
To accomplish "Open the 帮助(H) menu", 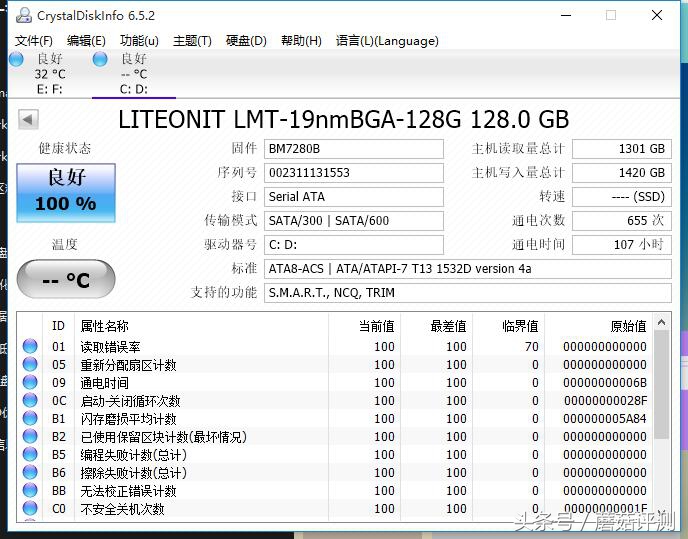I will point(301,41).
